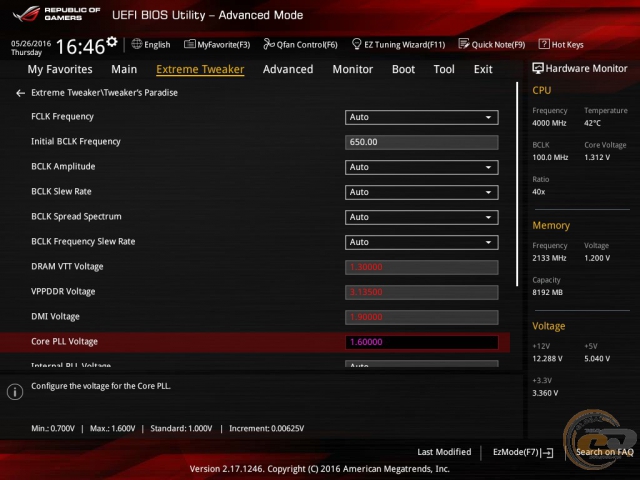Click the memory capacity value 8192 MB

tap(547, 292)
